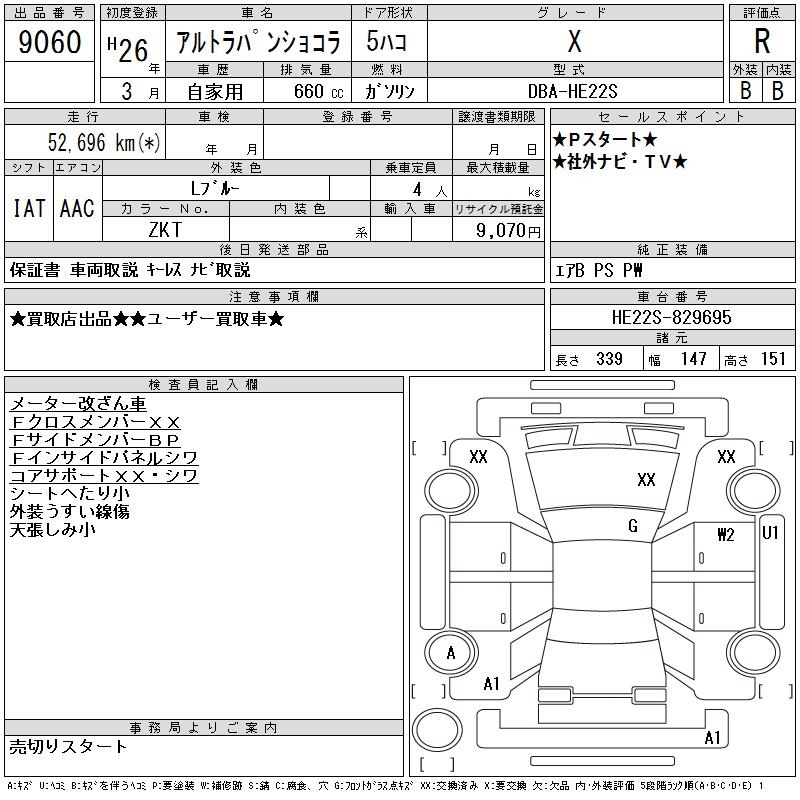Viewport: 800px width, 800px height.
Task: Click the month value 3 月
Action: [x=139, y=91]
